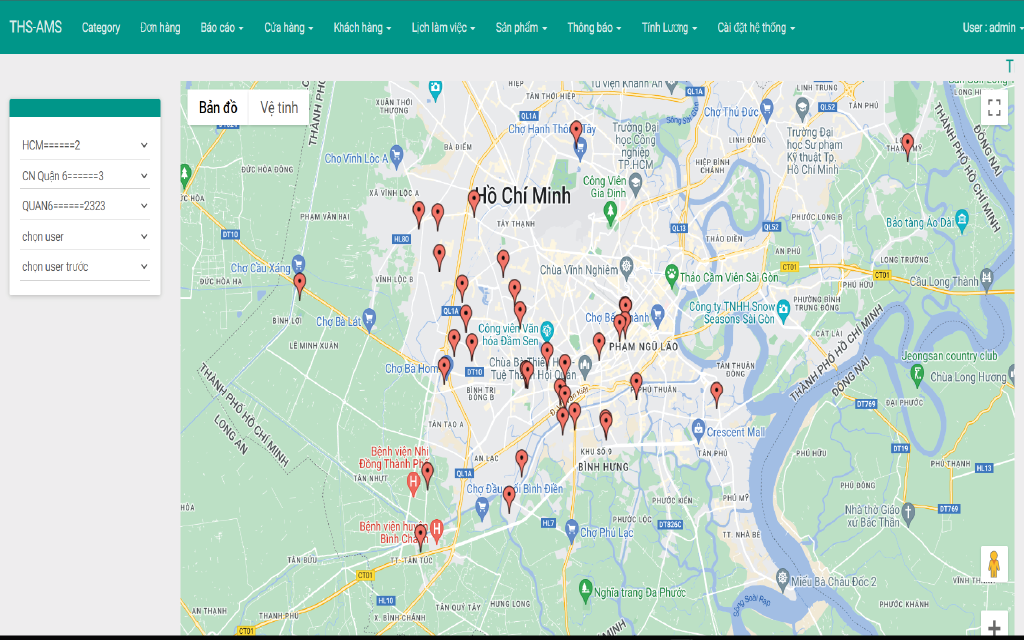The image size is (1024, 640).
Task: Click red pin near Thành Mỹ
Action: click(907, 145)
